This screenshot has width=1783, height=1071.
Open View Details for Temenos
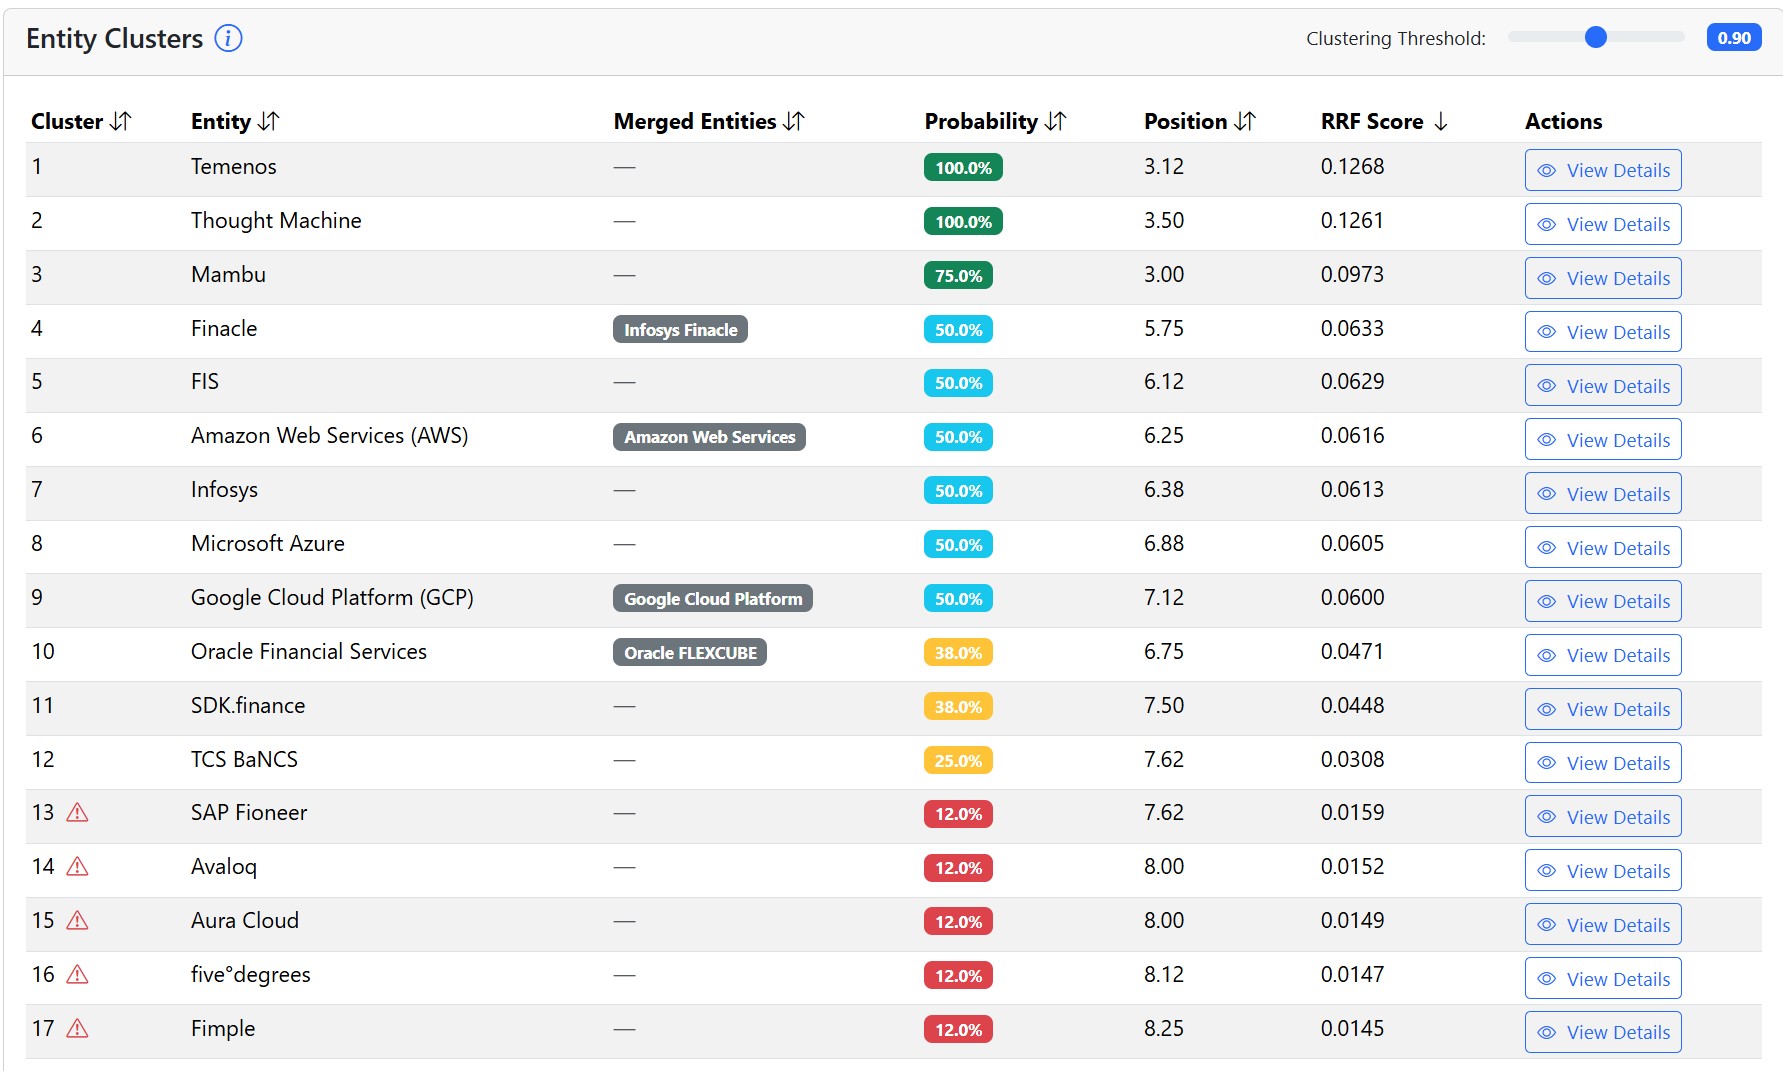[x=1602, y=170]
